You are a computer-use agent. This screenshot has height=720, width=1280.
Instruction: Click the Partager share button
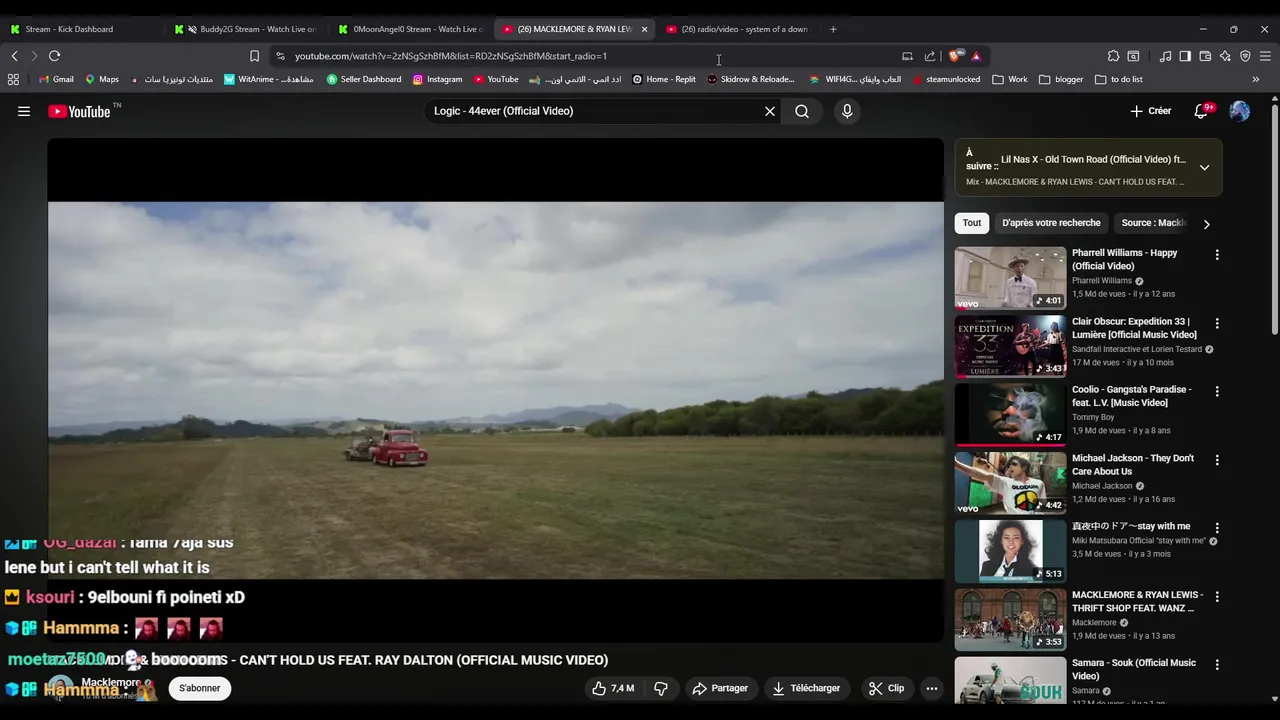[720, 688]
